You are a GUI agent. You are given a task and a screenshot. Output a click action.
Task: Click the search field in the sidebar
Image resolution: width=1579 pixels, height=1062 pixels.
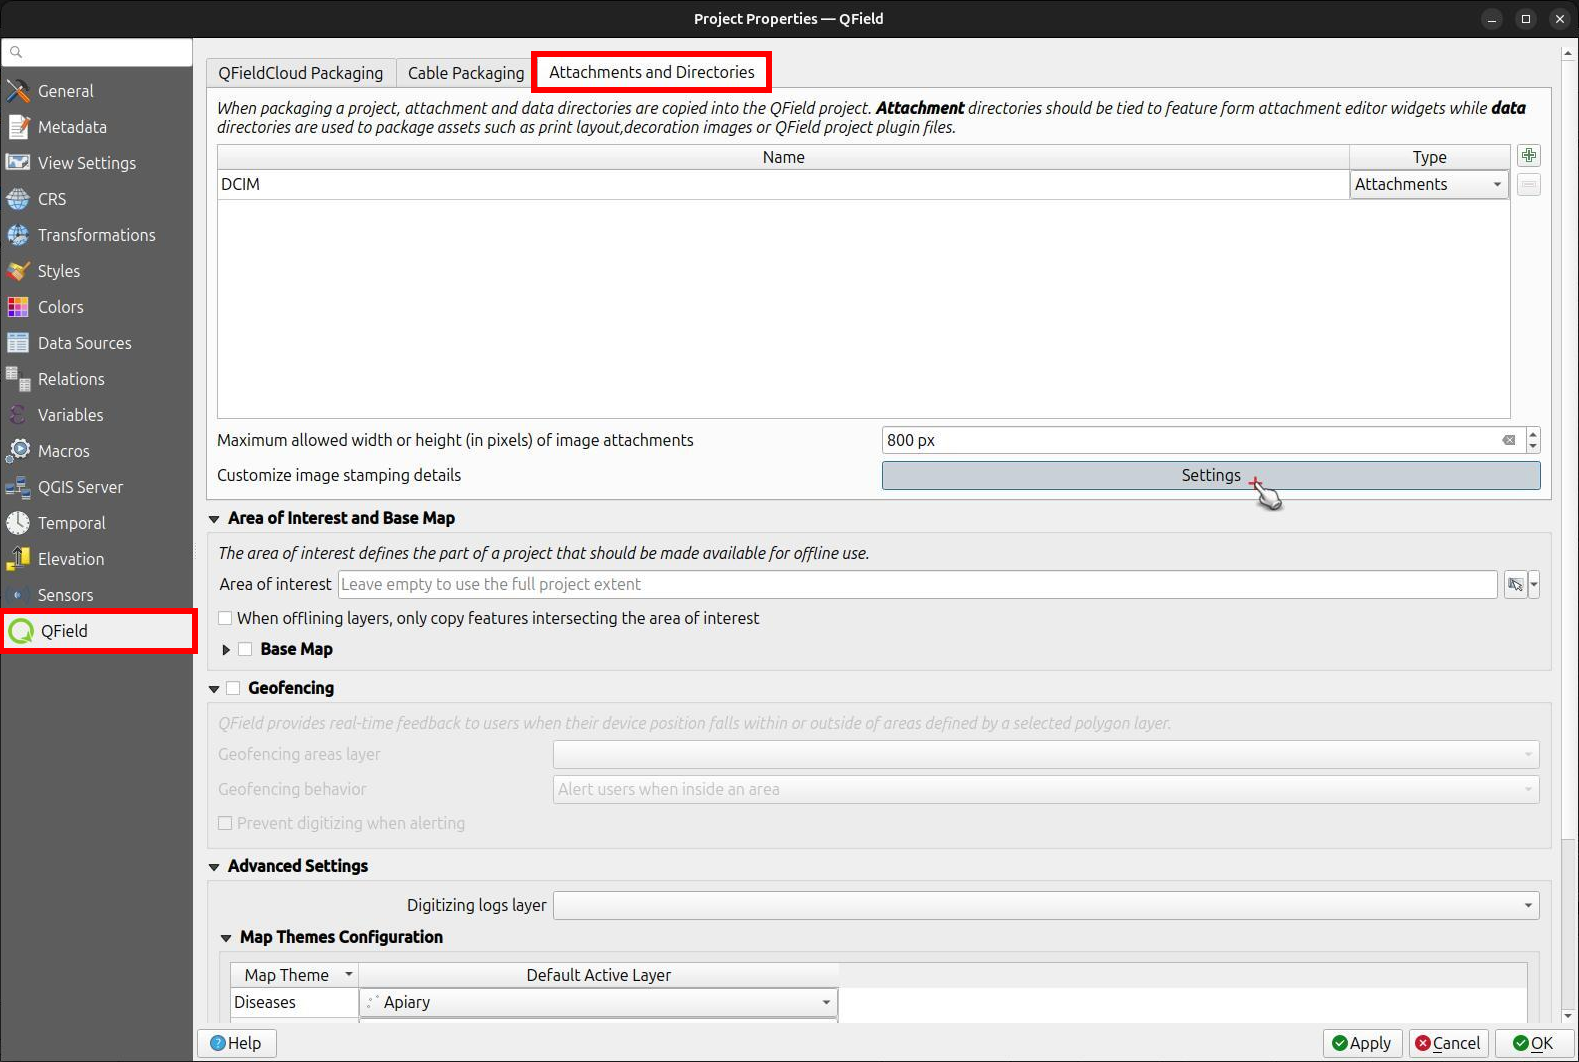coord(97,52)
